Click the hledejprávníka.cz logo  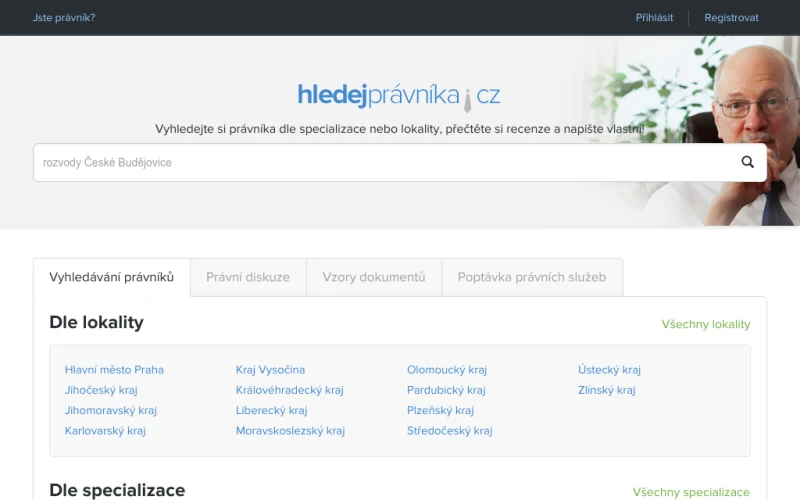click(x=399, y=96)
